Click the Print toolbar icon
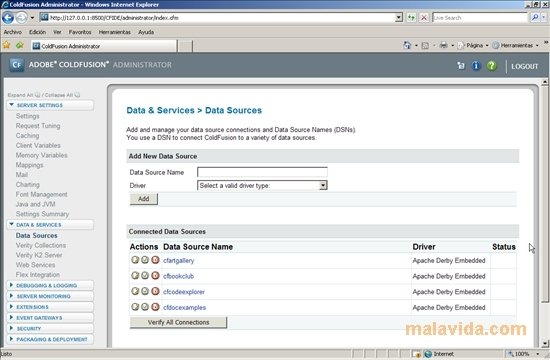550x360 pixels. click(x=444, y=45)
